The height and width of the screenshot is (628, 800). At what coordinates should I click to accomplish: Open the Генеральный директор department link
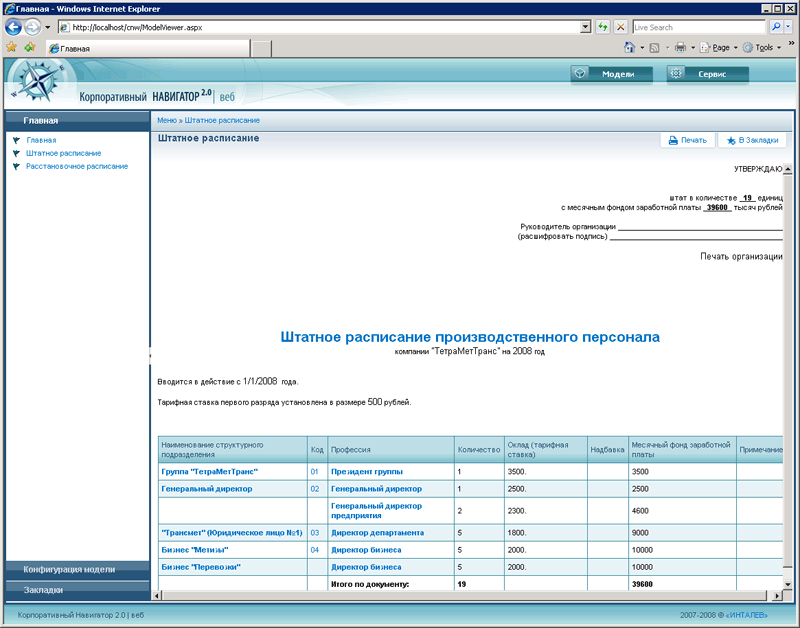(x=207, y=489)
